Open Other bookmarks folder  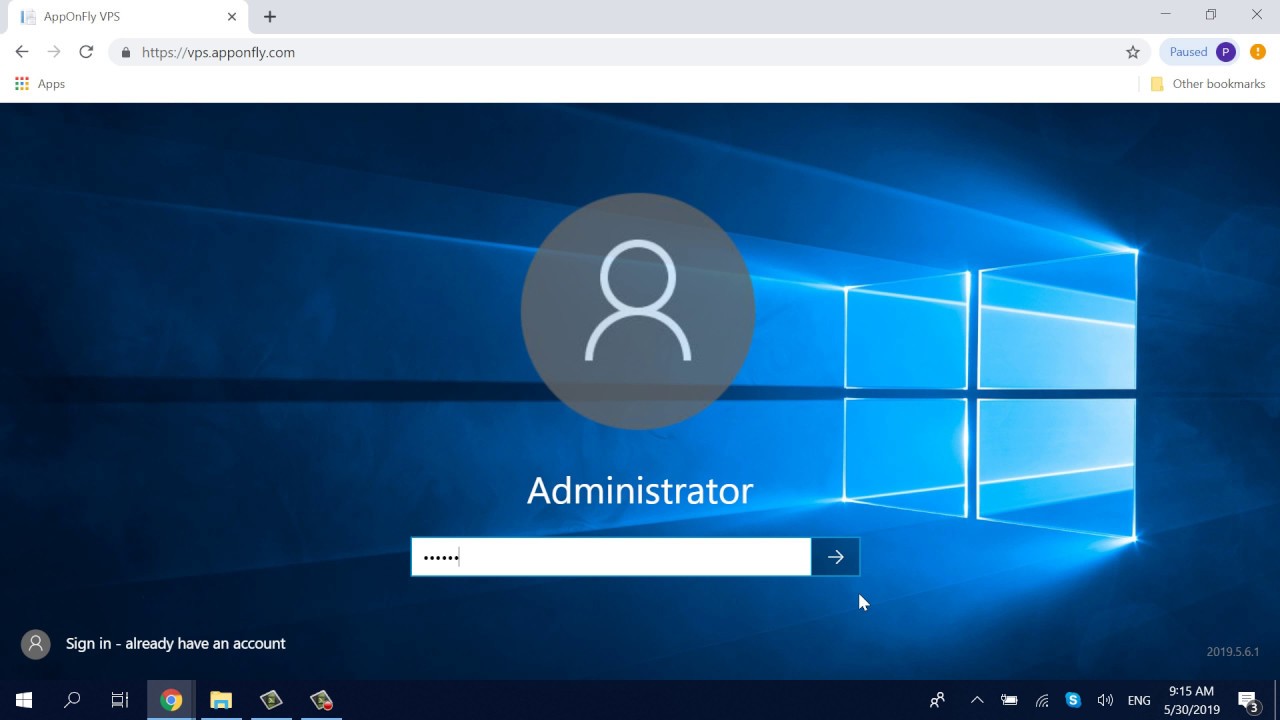point(1208,84)
